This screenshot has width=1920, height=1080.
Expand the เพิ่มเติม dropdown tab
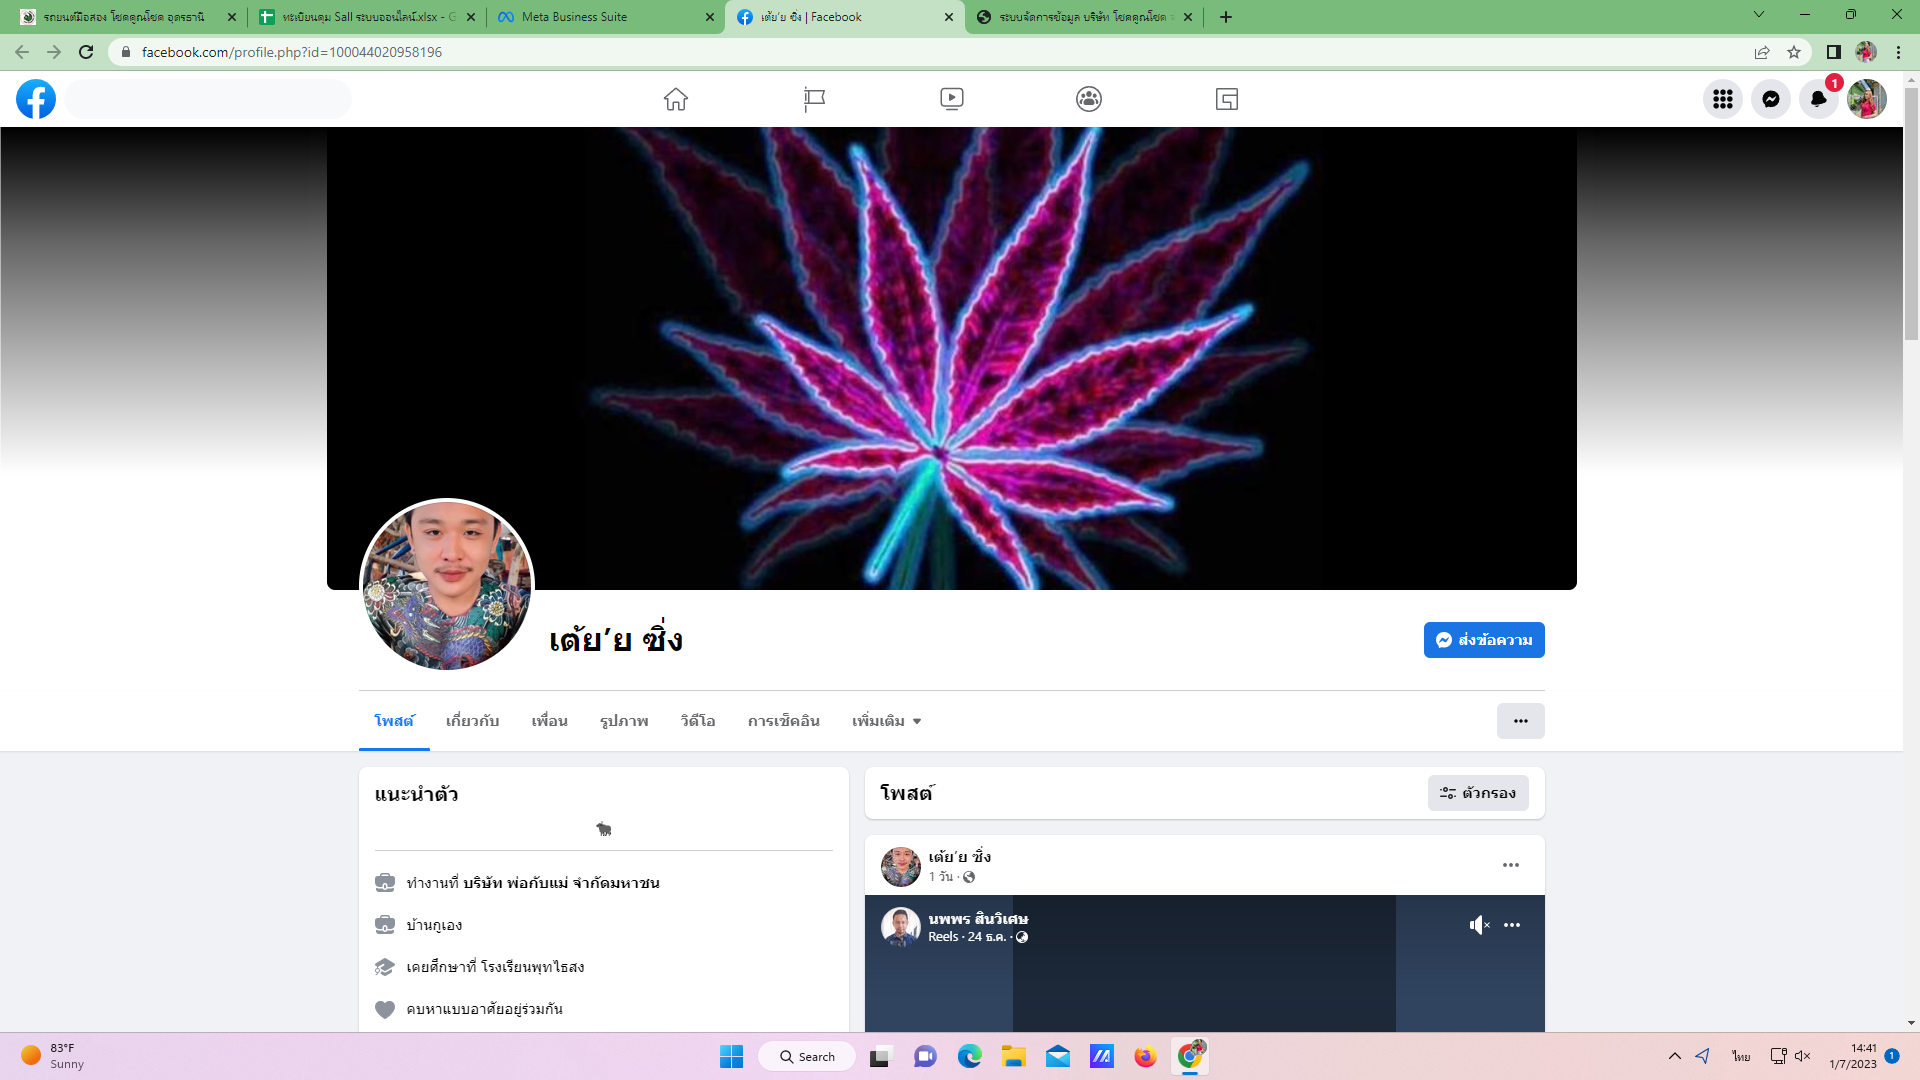(886, 721)
